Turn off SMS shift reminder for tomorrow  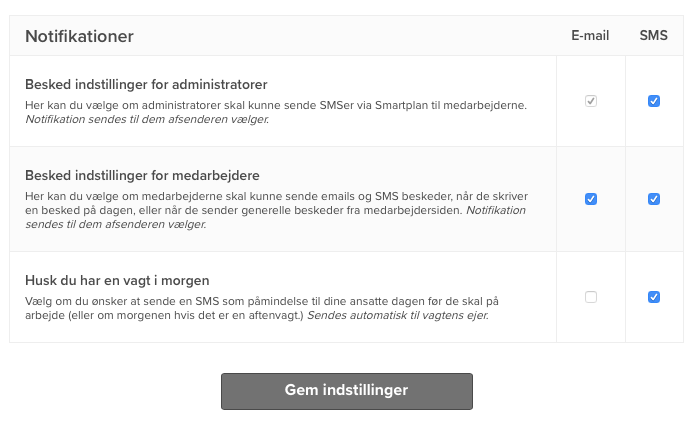point(654,297)
